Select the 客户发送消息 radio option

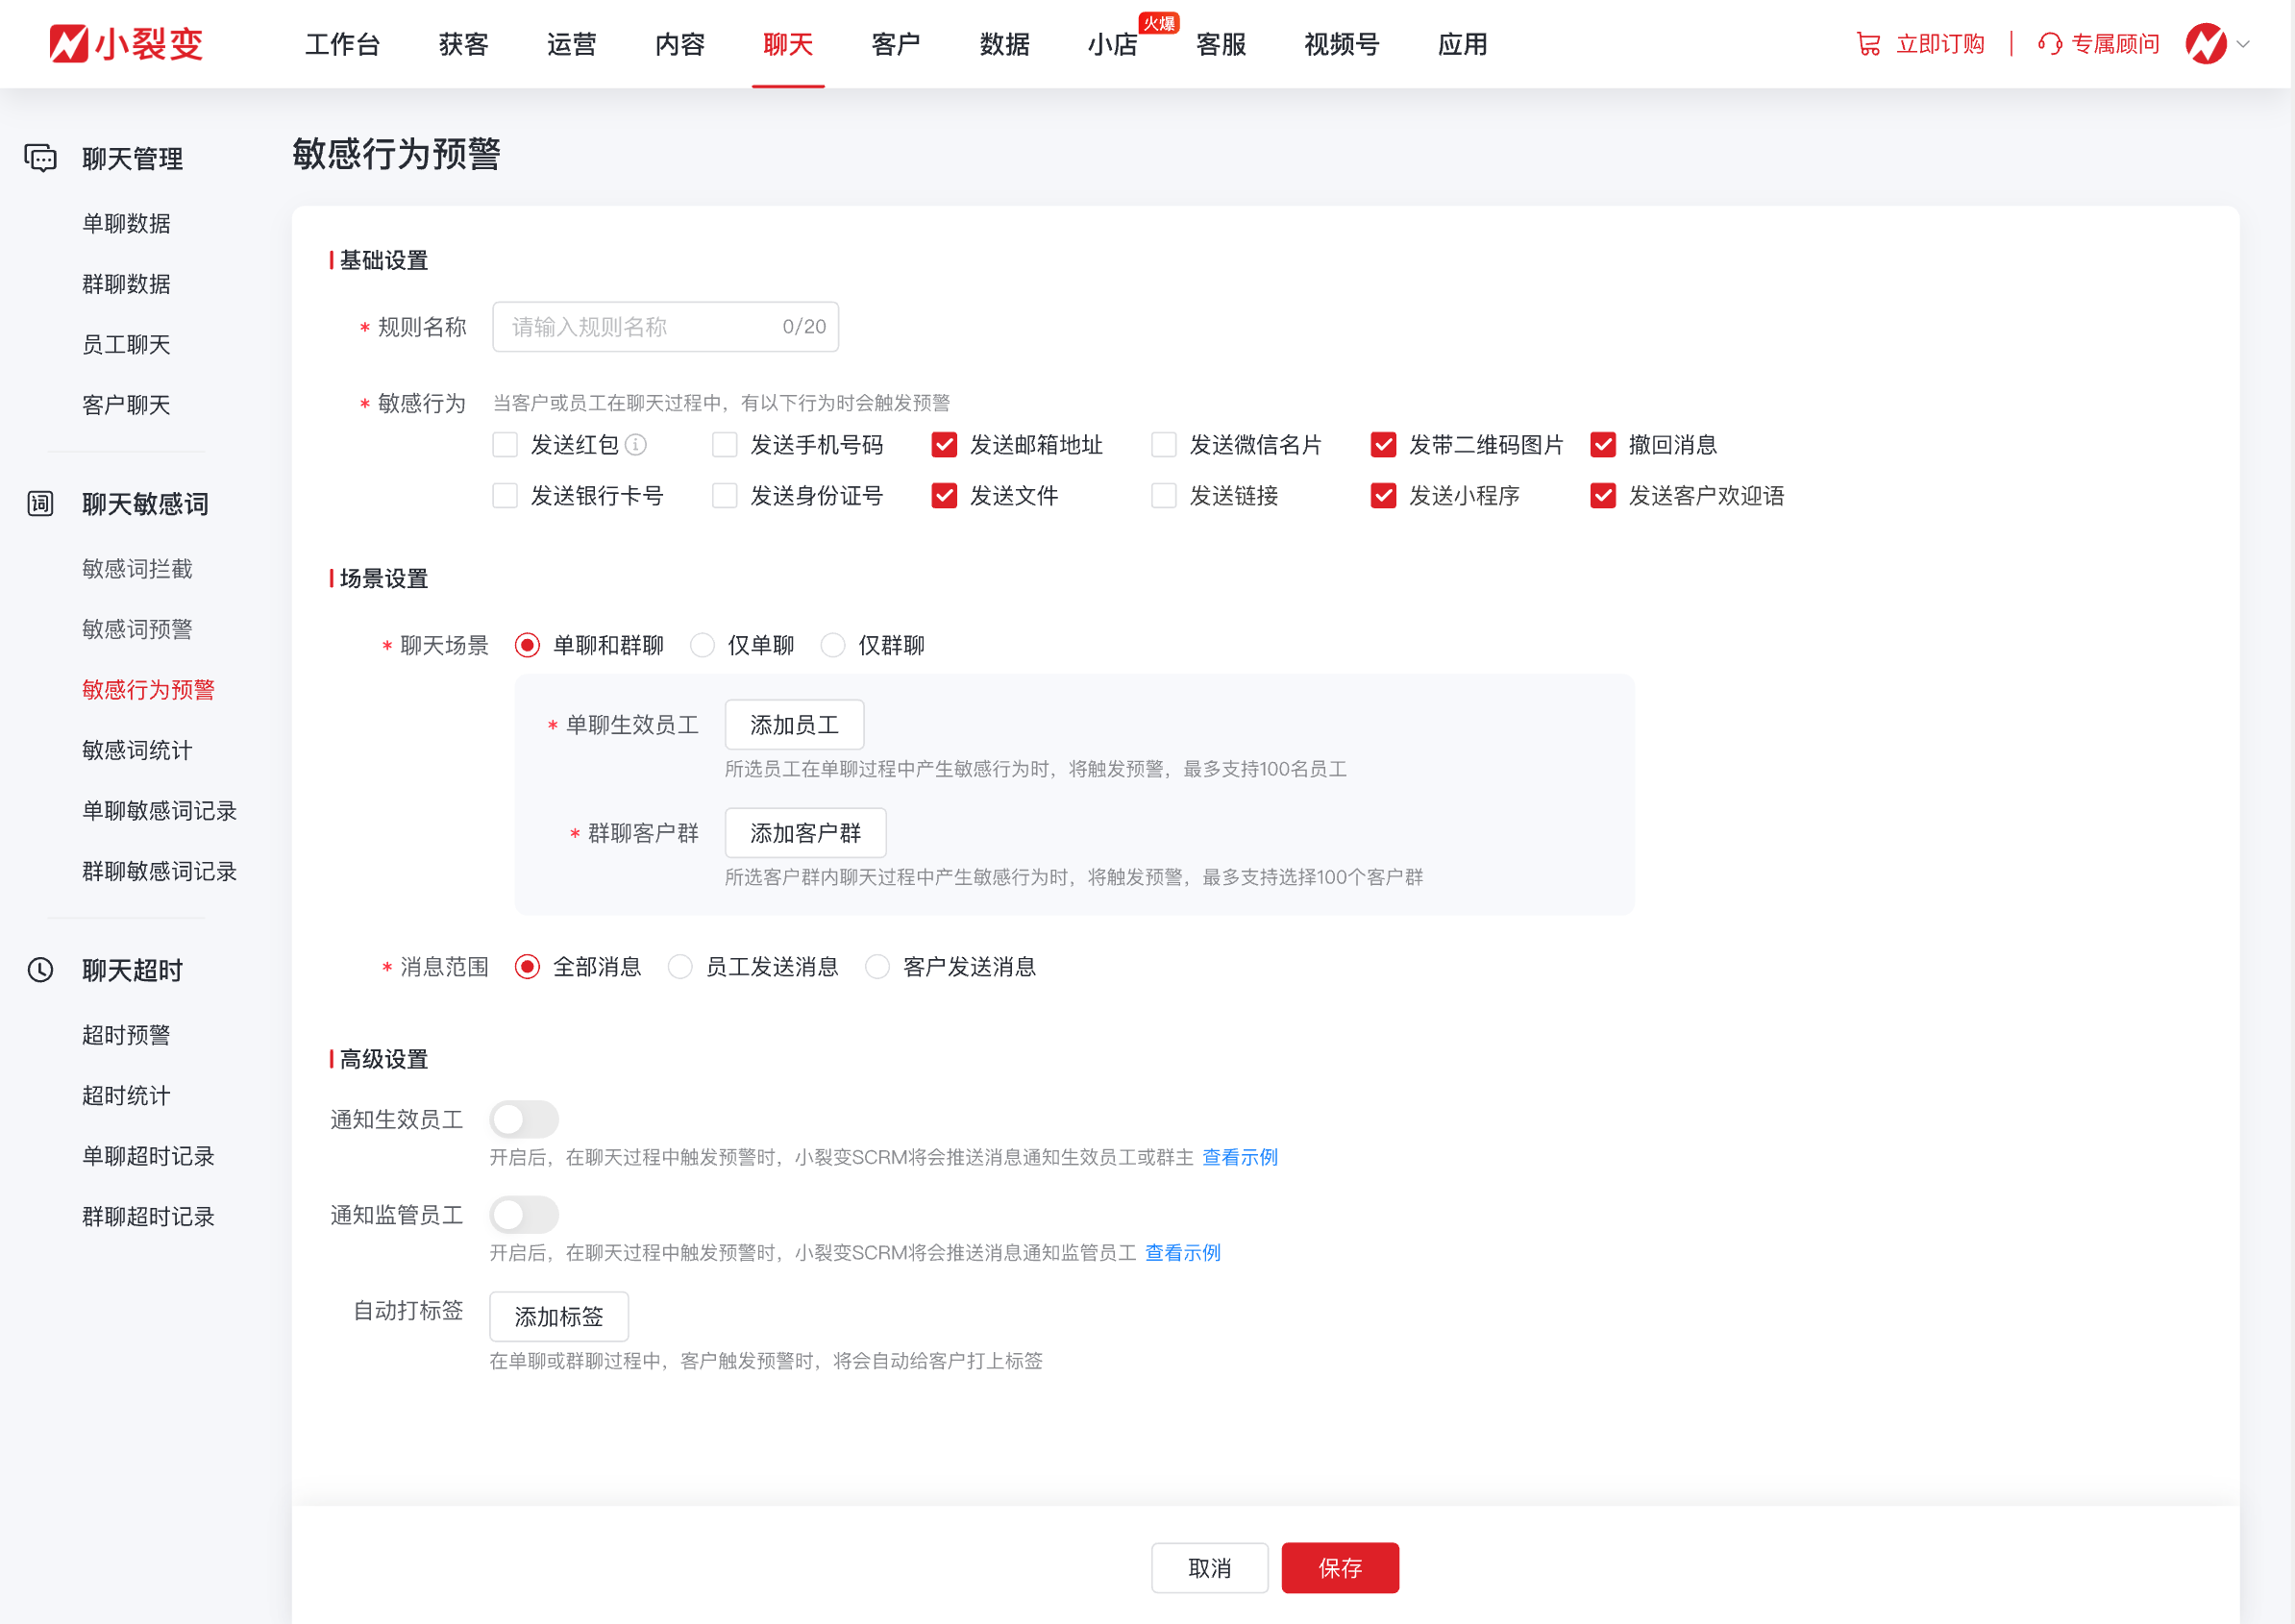877,966
